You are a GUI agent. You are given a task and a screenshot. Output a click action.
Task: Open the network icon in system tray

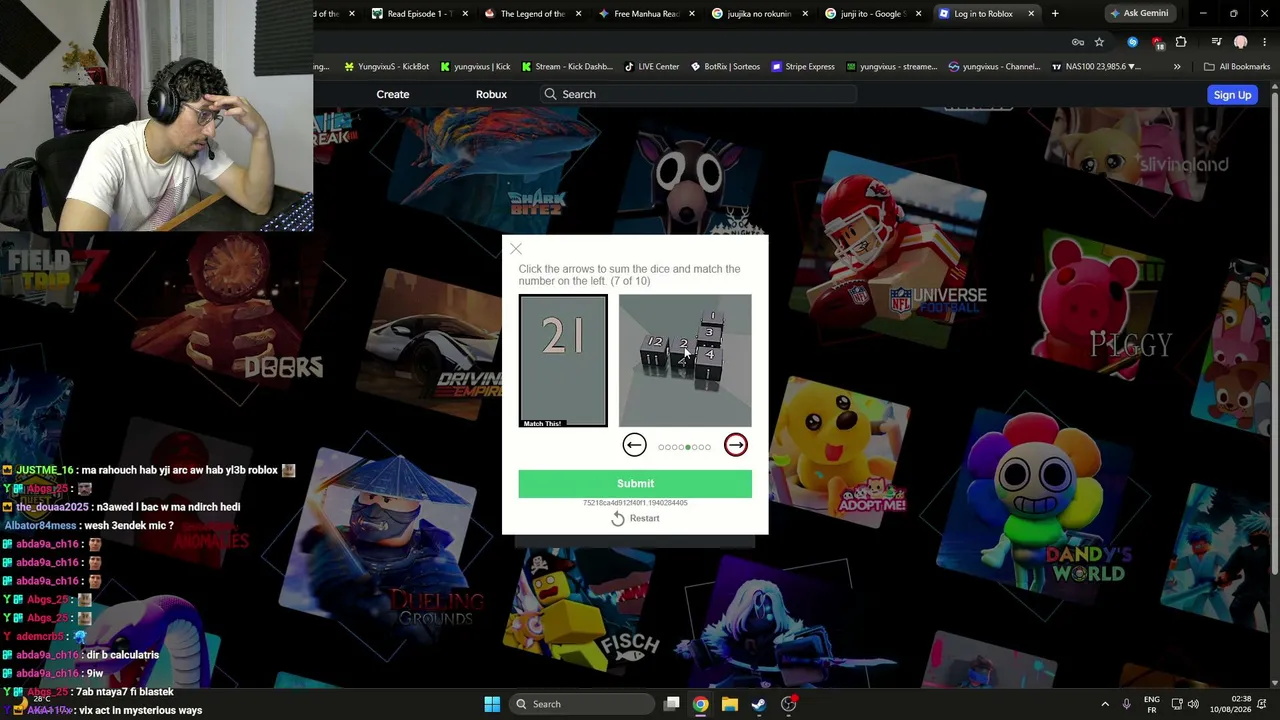click(x=1177, y=704)
